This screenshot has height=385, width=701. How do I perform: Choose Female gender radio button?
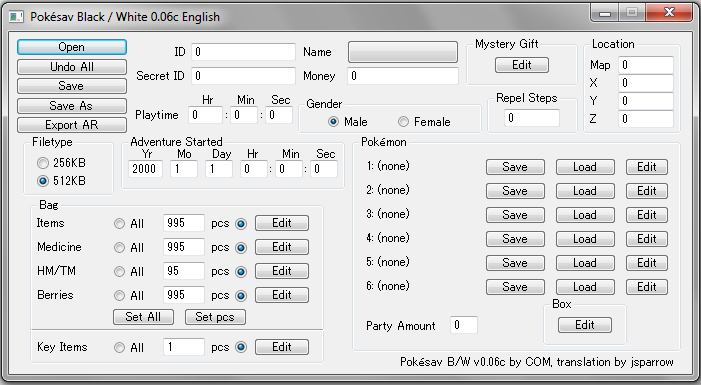403,122
